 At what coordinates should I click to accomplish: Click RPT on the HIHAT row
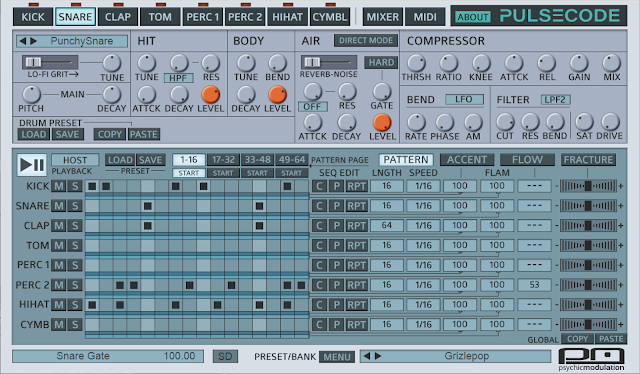point(356,305)
